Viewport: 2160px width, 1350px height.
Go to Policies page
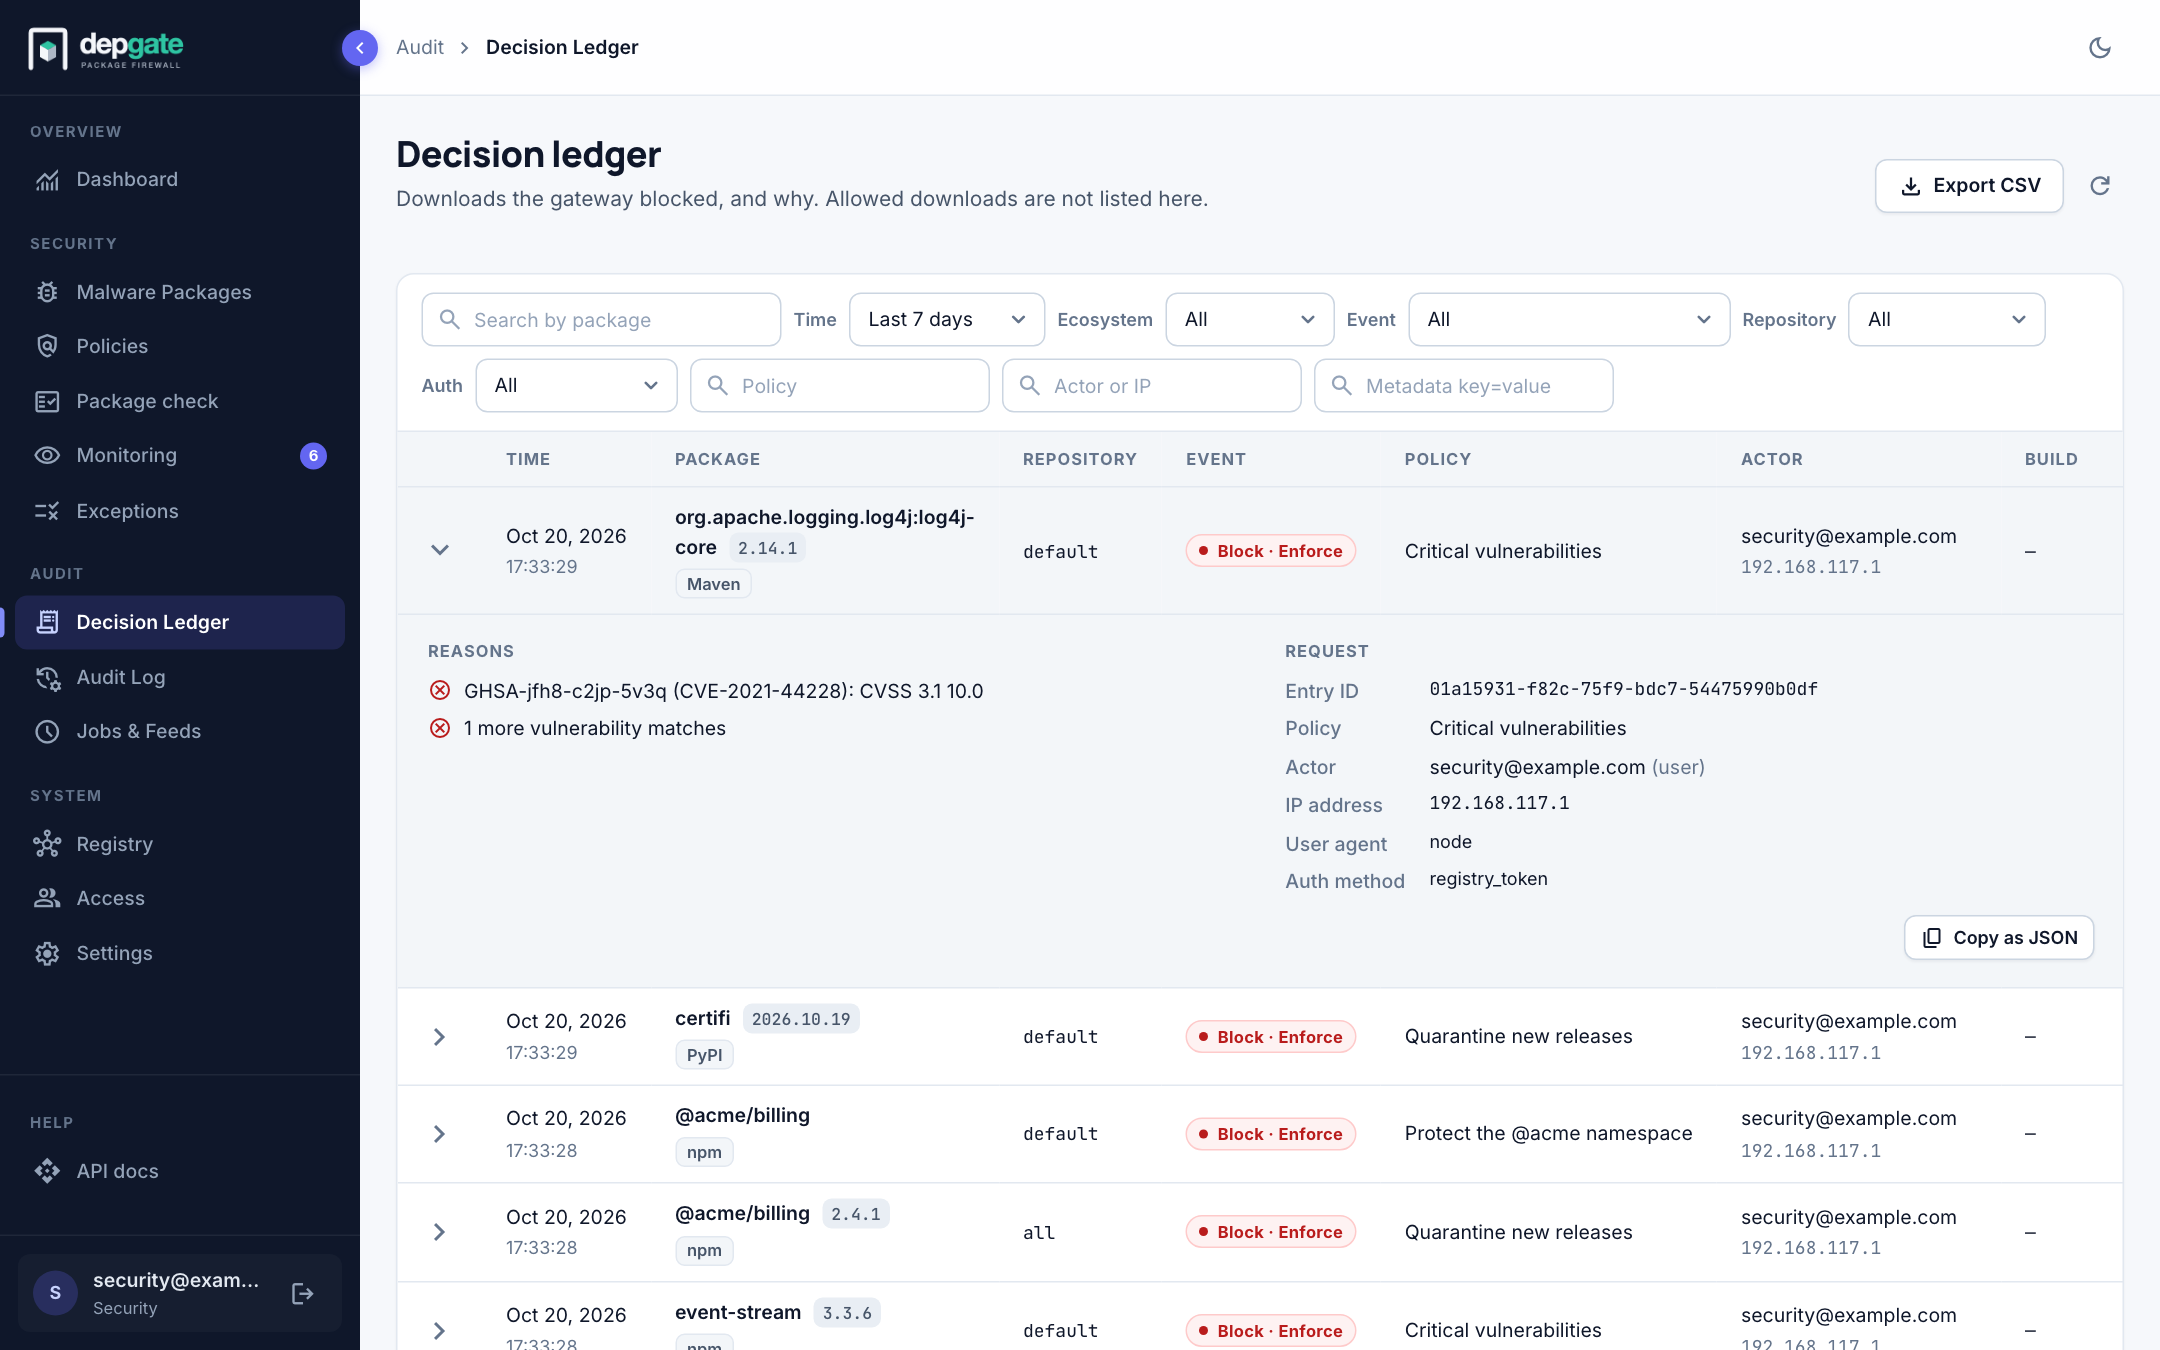click(x=180, y=346)
